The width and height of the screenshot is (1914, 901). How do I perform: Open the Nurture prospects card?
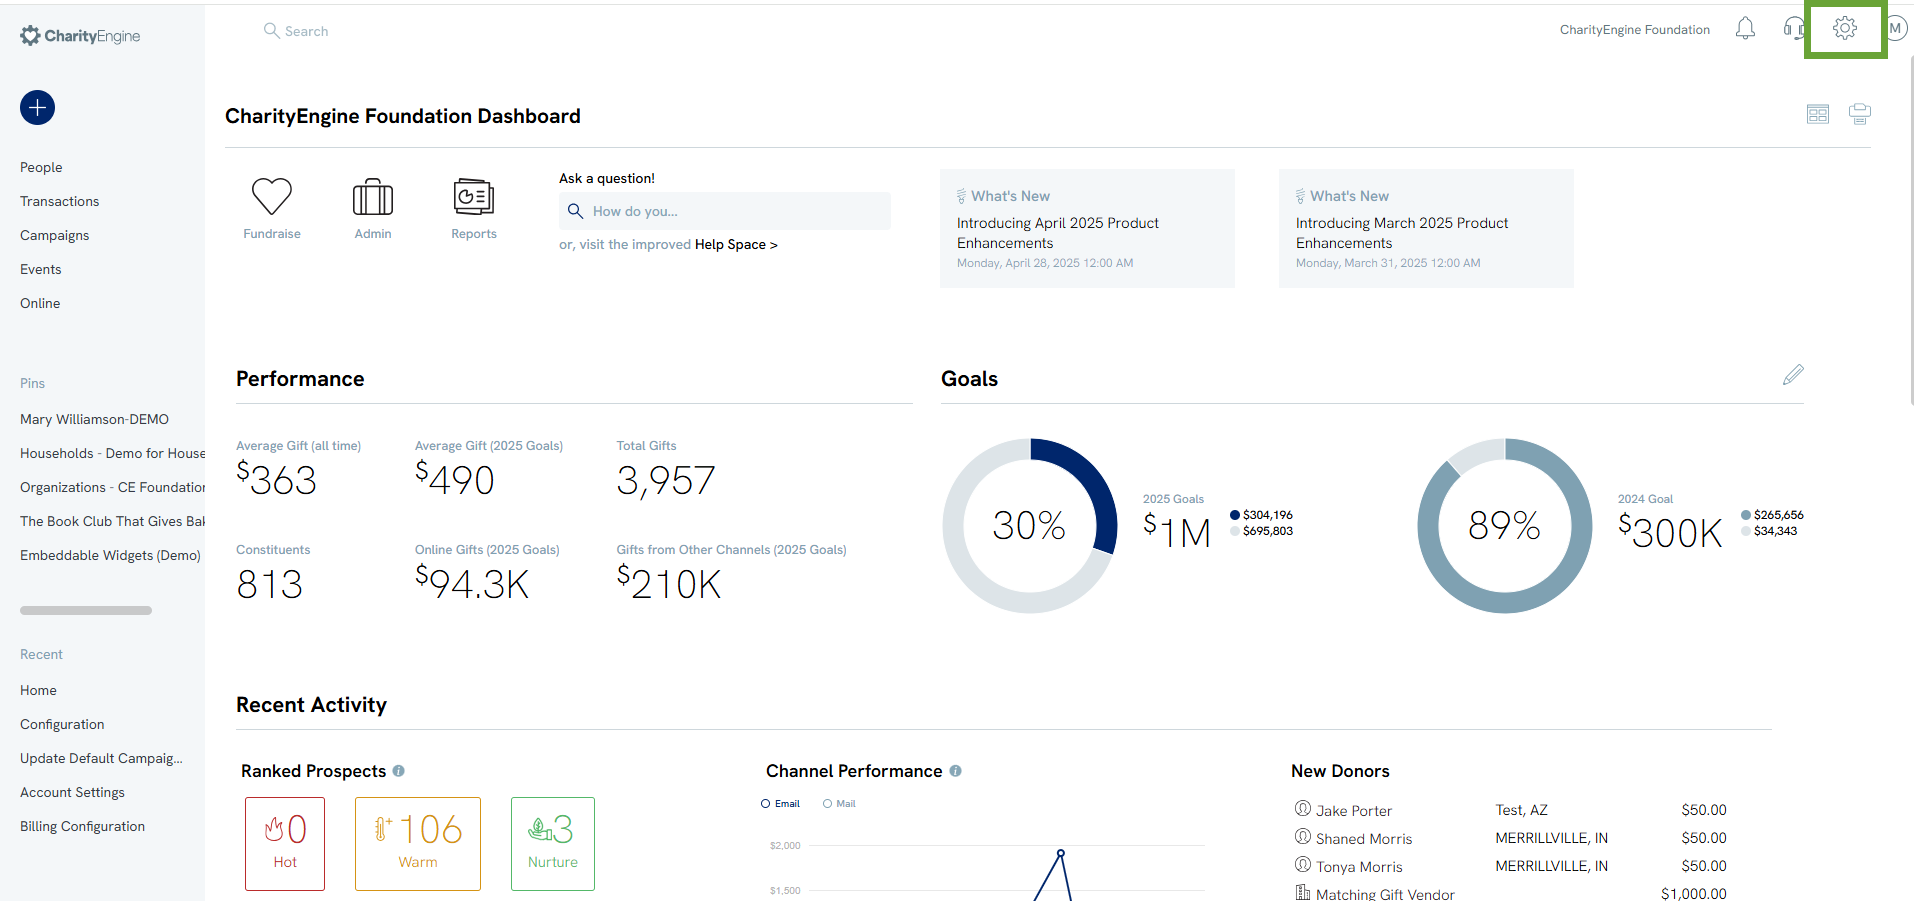553,844
